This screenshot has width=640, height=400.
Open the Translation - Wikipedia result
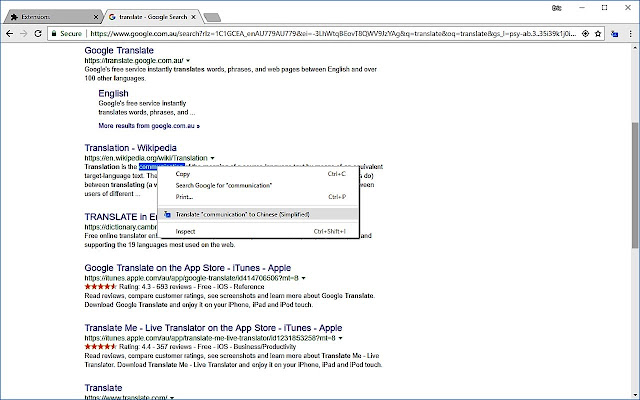(131, 148)
